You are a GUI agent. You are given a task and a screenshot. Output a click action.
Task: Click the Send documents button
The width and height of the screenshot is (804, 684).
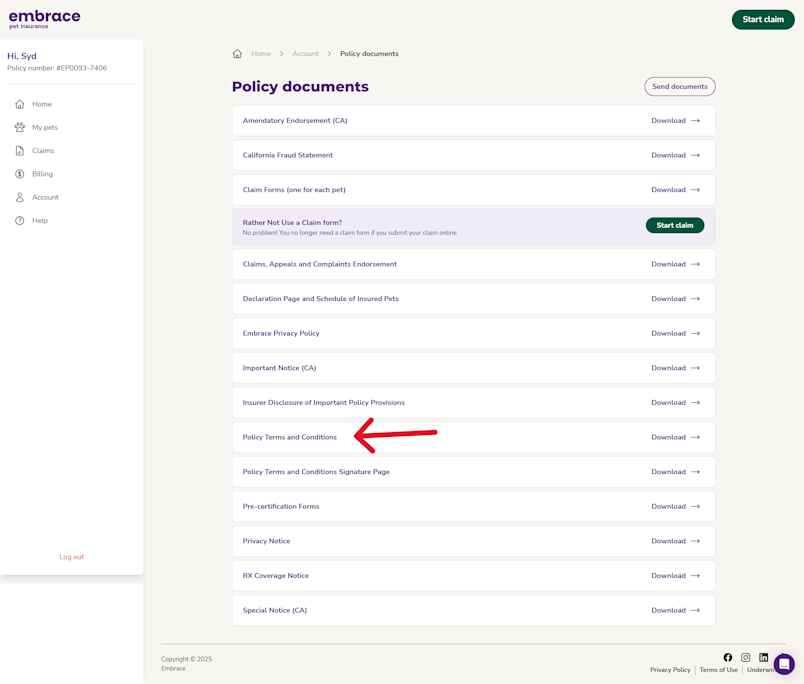click(680, 86)
